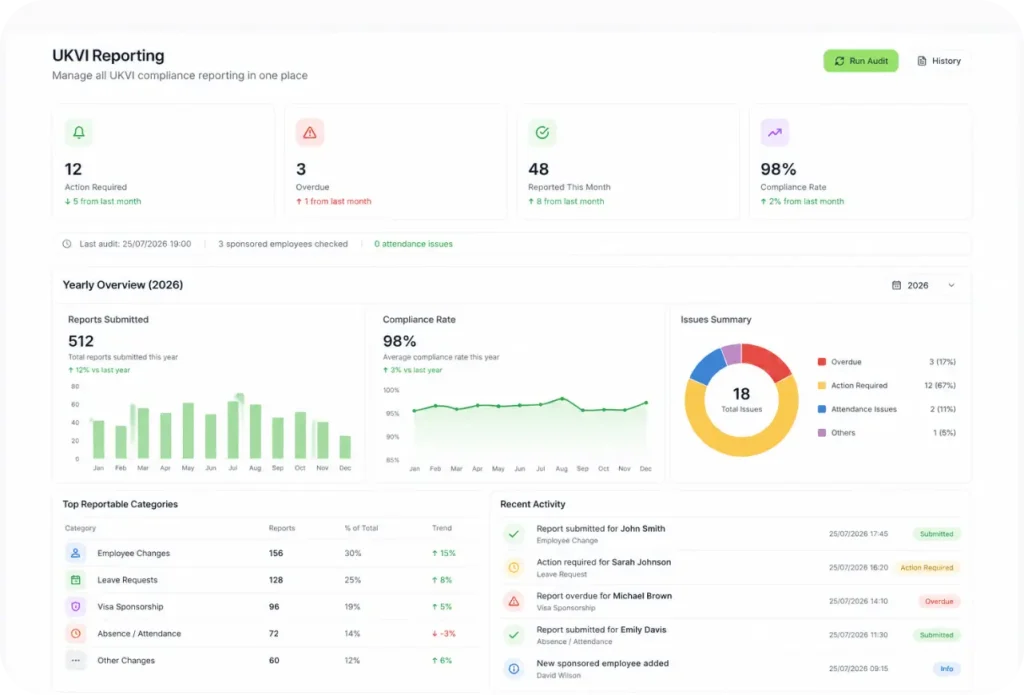1024x695 pixels.
Task: Select the yellow Action Required legend swatch
Action: click(822, 385)
